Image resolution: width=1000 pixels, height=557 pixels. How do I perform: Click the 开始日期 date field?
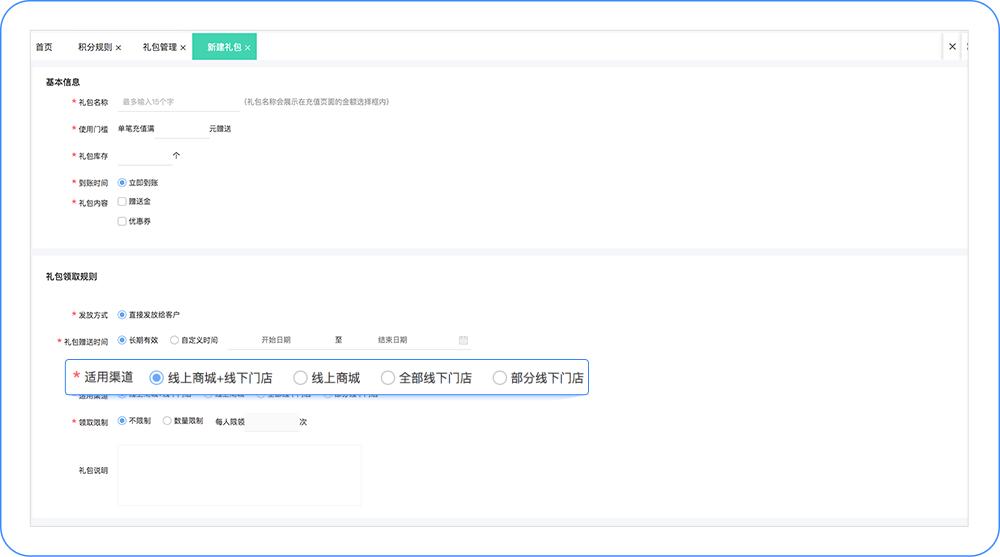[276, 340]
